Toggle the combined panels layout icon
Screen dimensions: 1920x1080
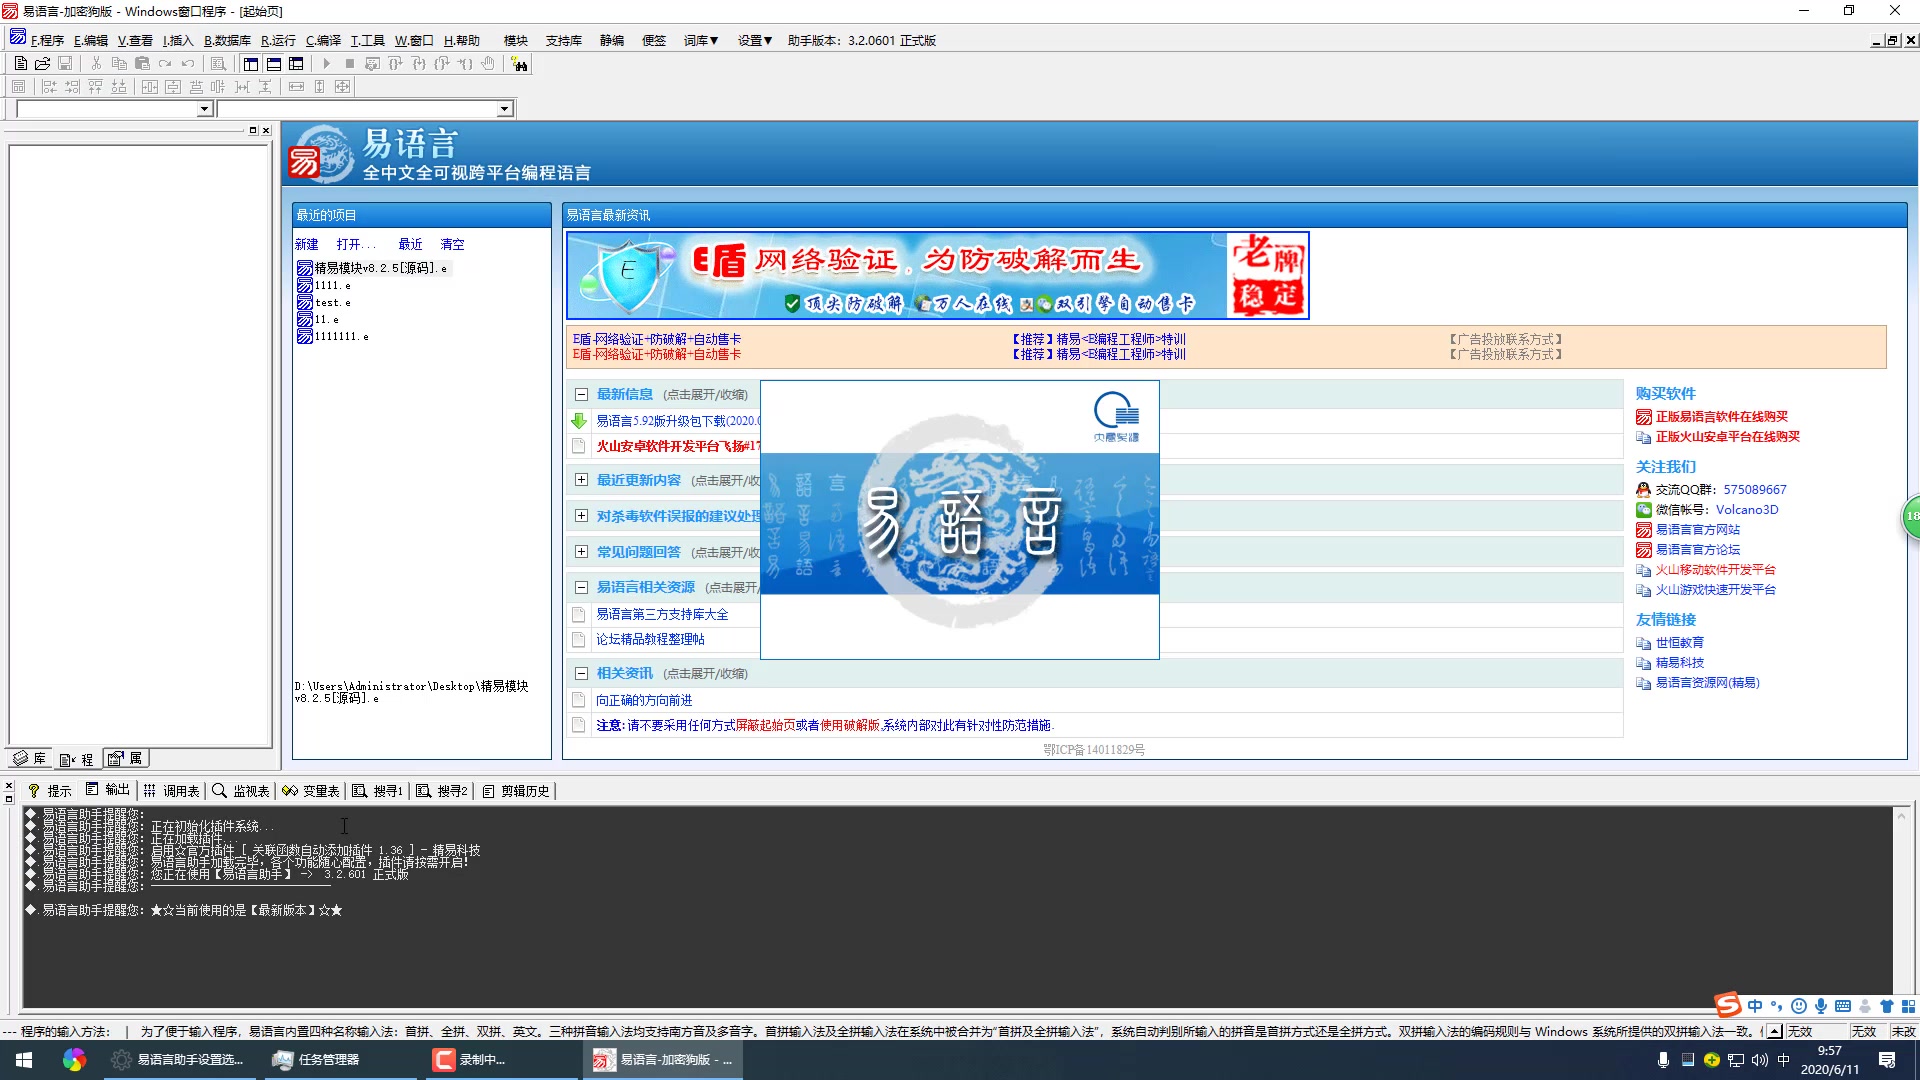point(296,64)
